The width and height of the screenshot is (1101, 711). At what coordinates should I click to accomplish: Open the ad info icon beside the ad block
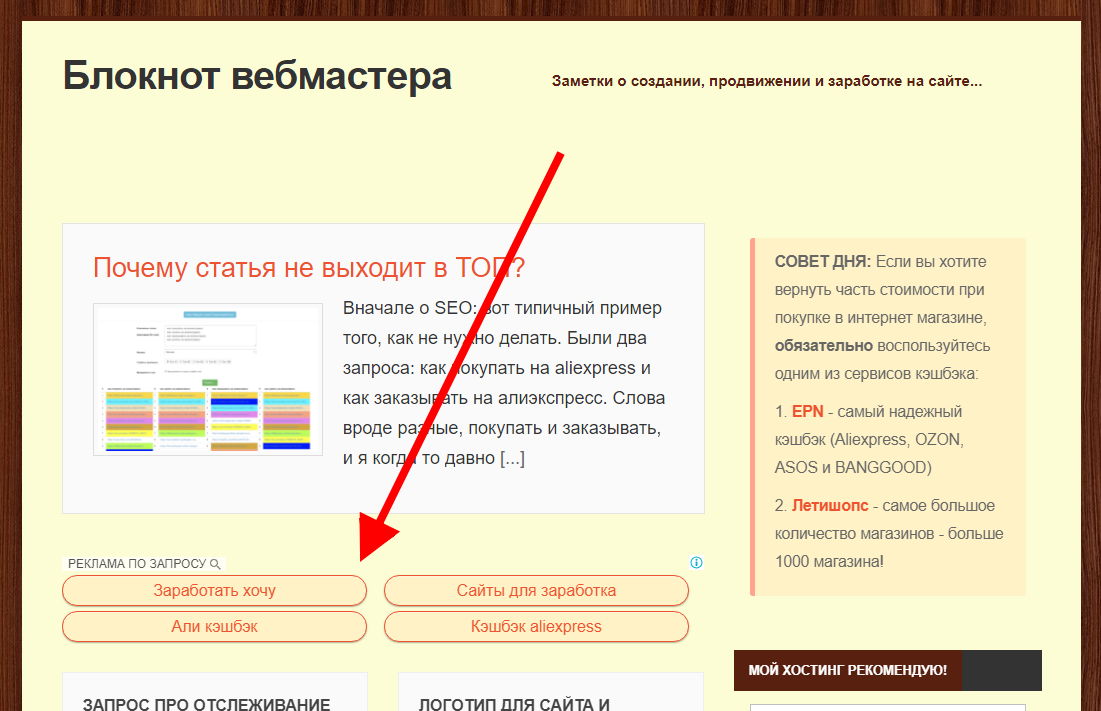pos(696,562)
